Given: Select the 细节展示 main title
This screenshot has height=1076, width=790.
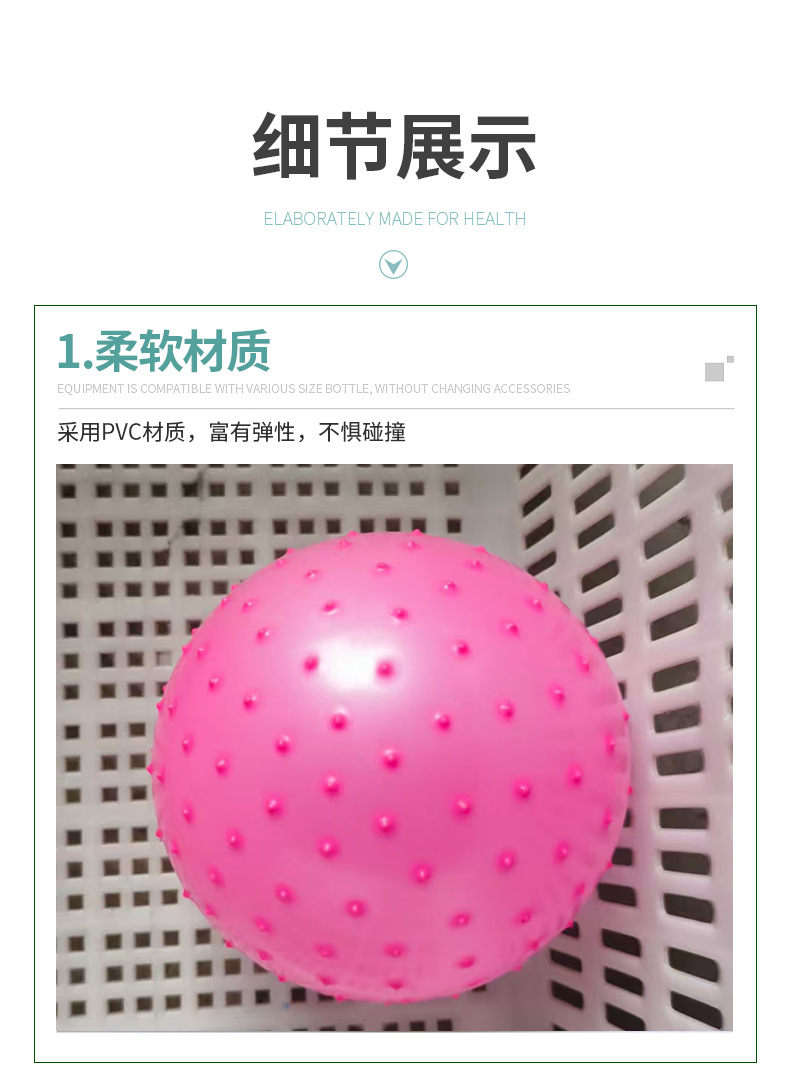Looking at the screenshot, I should click(394, 146).
